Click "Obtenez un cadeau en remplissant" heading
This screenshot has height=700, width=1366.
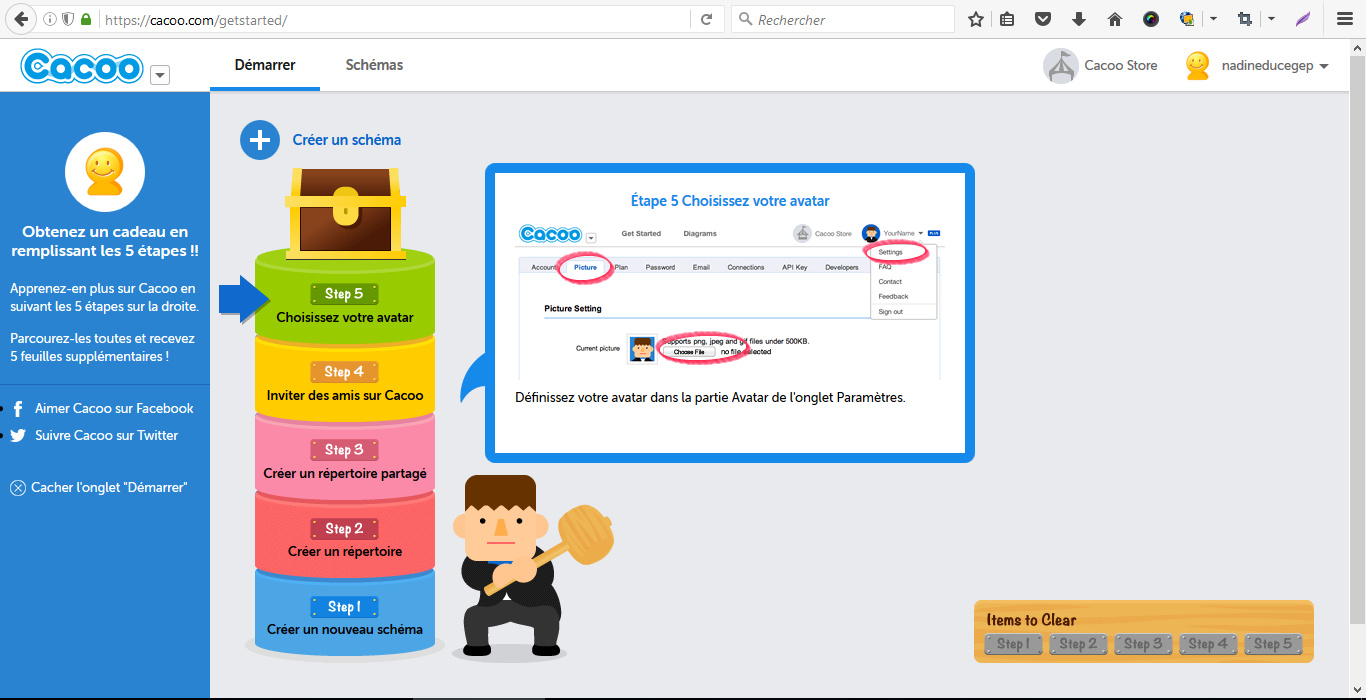(x=105, y=242)
